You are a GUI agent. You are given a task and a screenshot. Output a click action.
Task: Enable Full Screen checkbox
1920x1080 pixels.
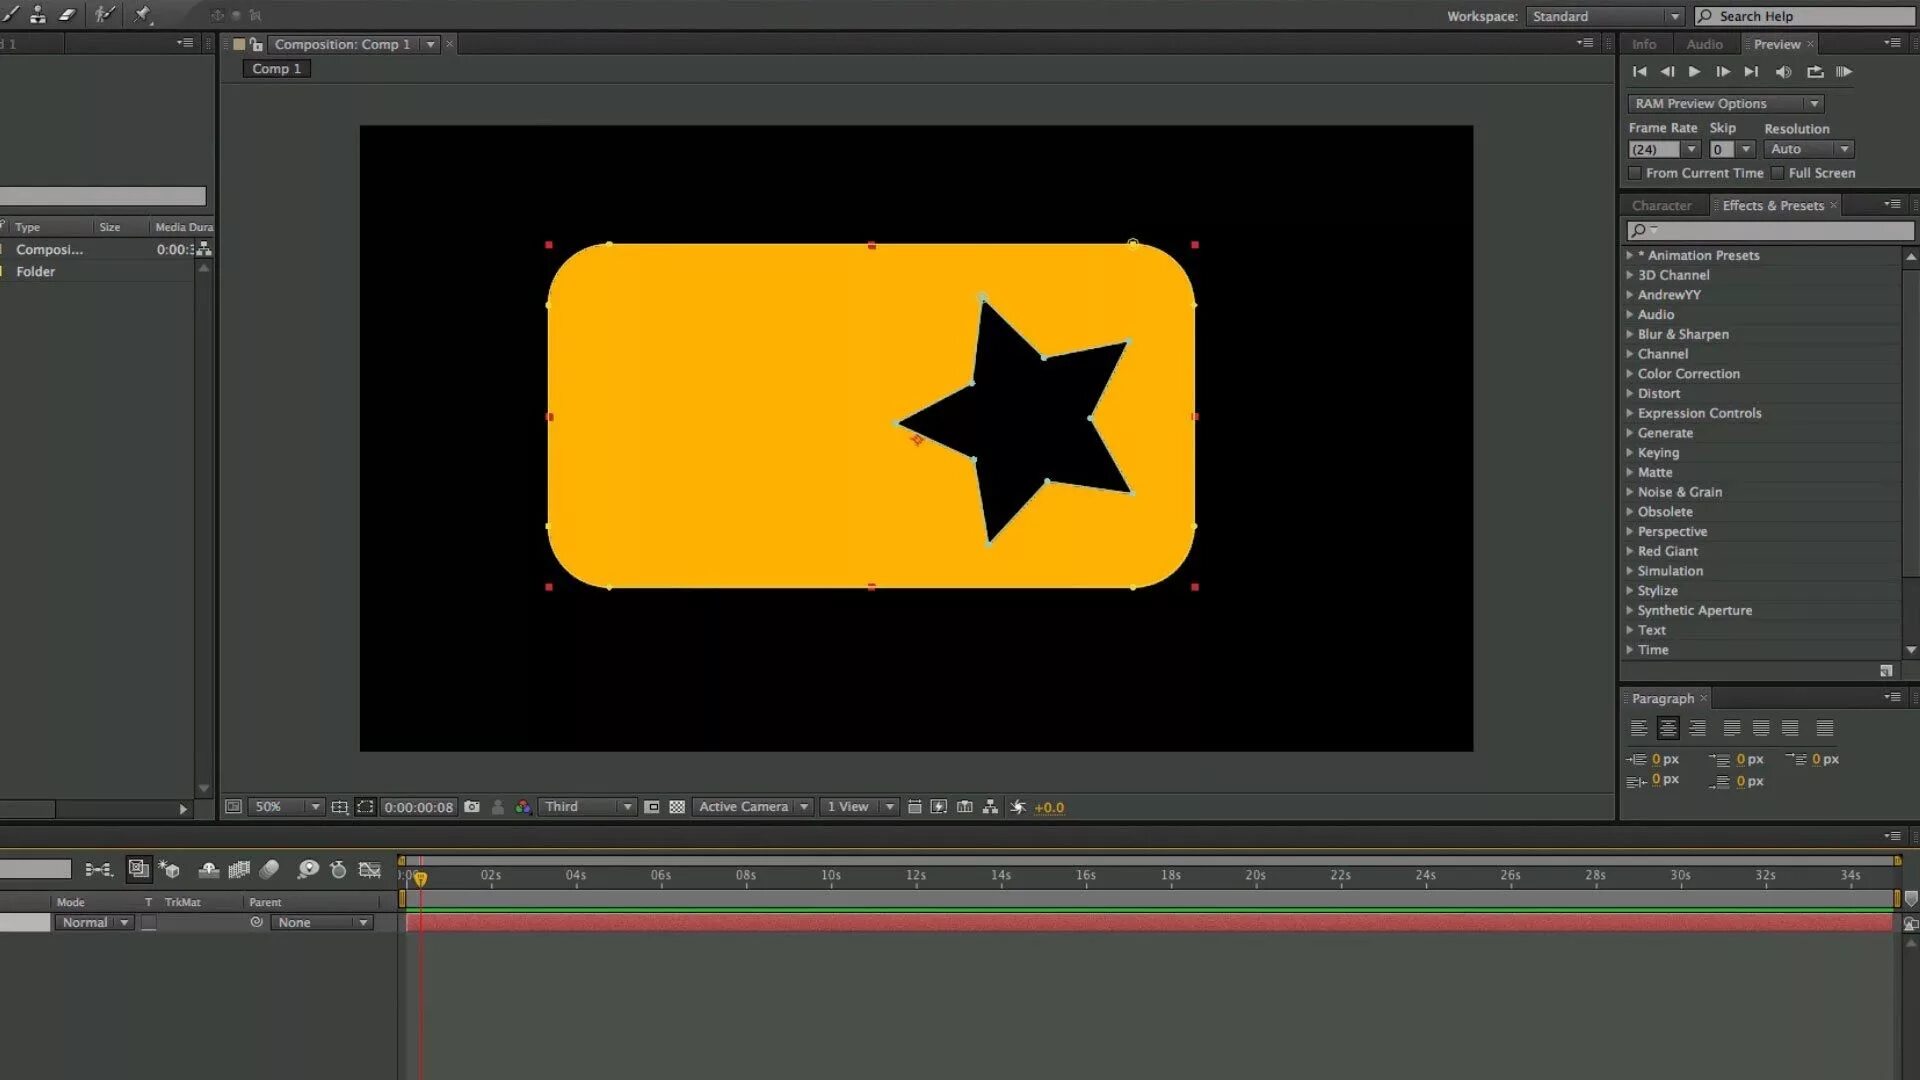tap(1778, 173)
